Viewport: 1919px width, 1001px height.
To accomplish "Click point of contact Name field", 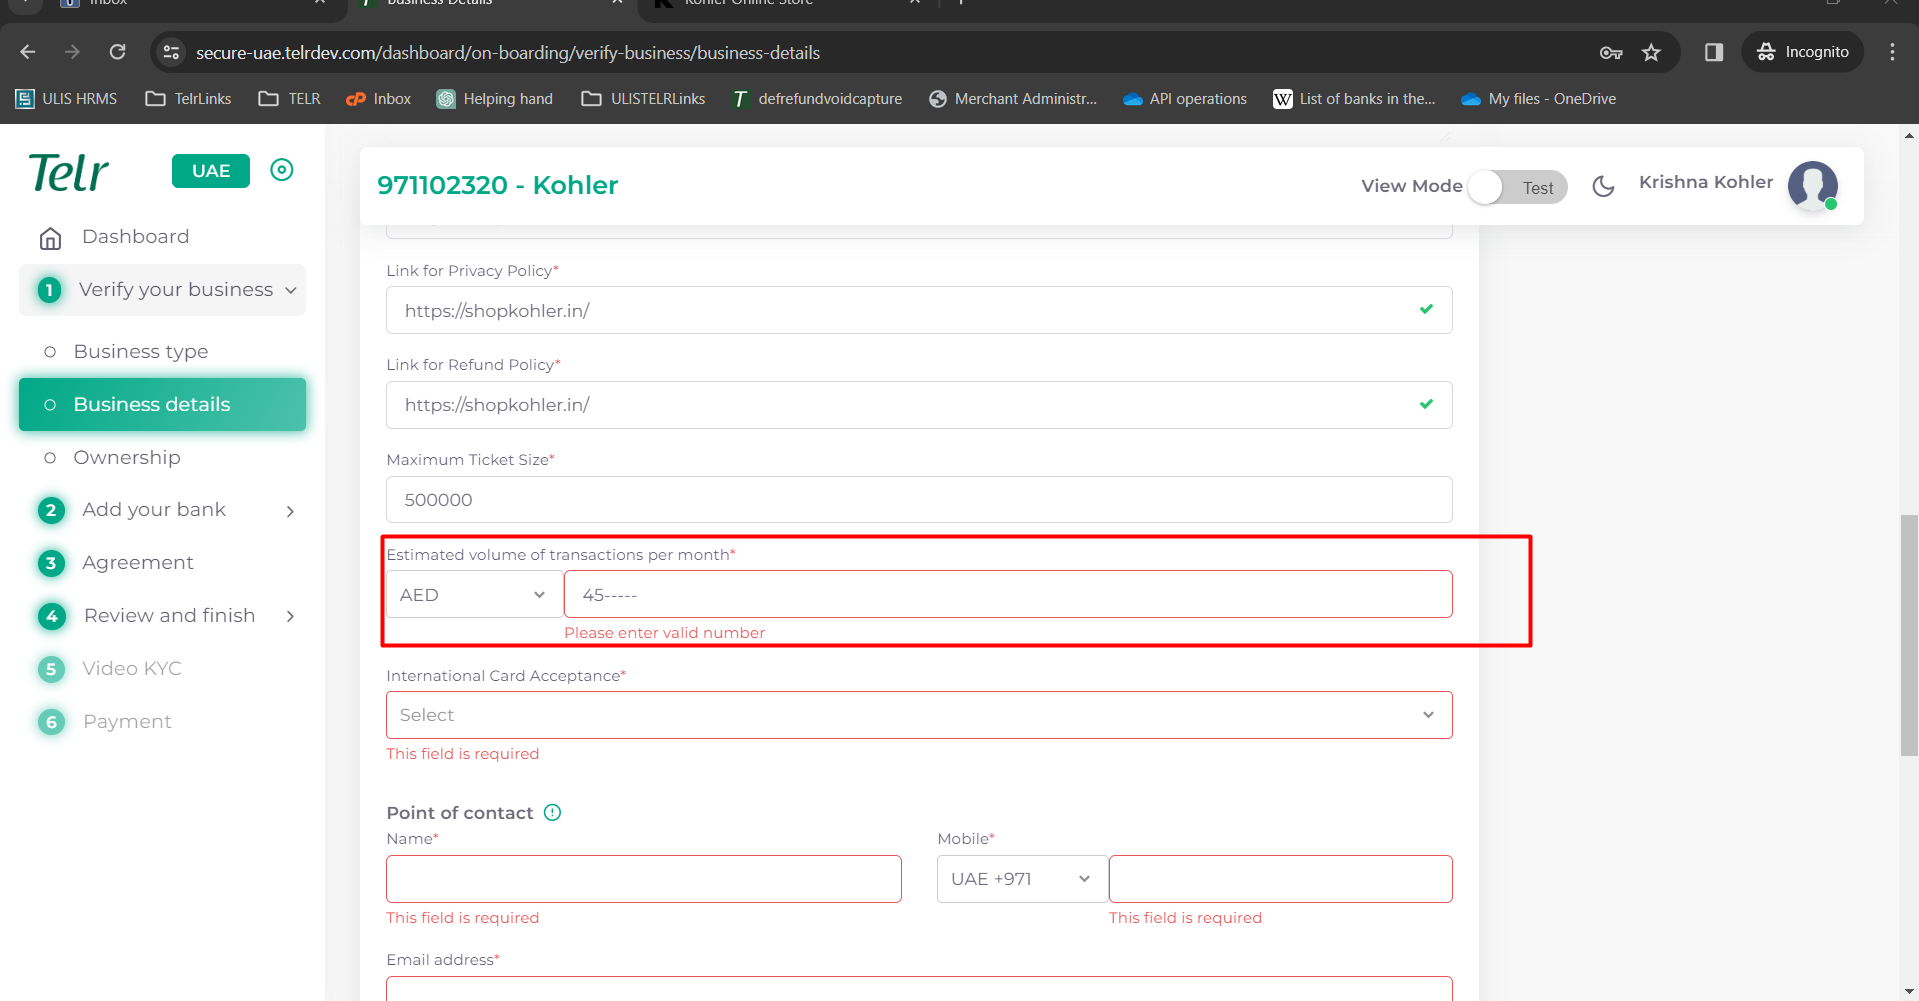I will tap(644, 879).
